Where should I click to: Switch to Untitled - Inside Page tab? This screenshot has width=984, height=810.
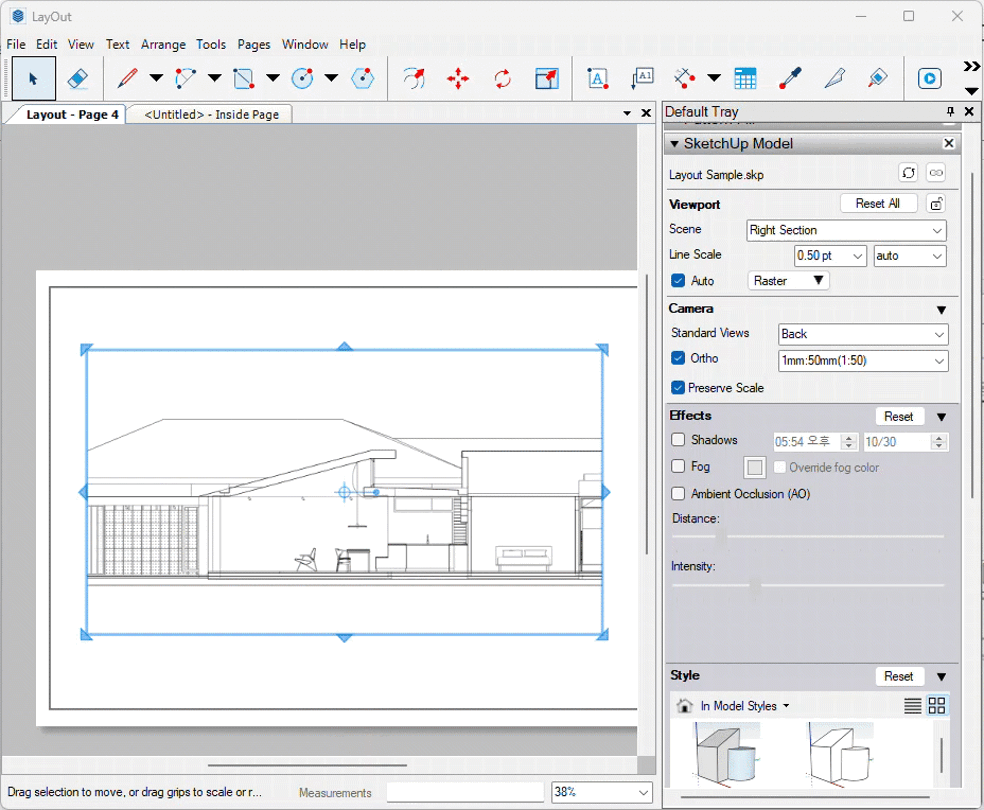pos(211,115)
